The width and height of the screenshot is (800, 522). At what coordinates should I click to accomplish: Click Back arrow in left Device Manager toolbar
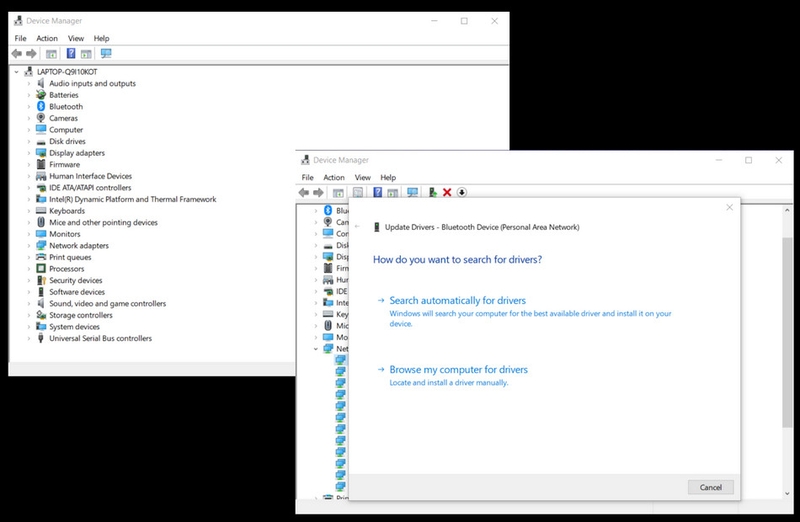click(x=16, y=54)
